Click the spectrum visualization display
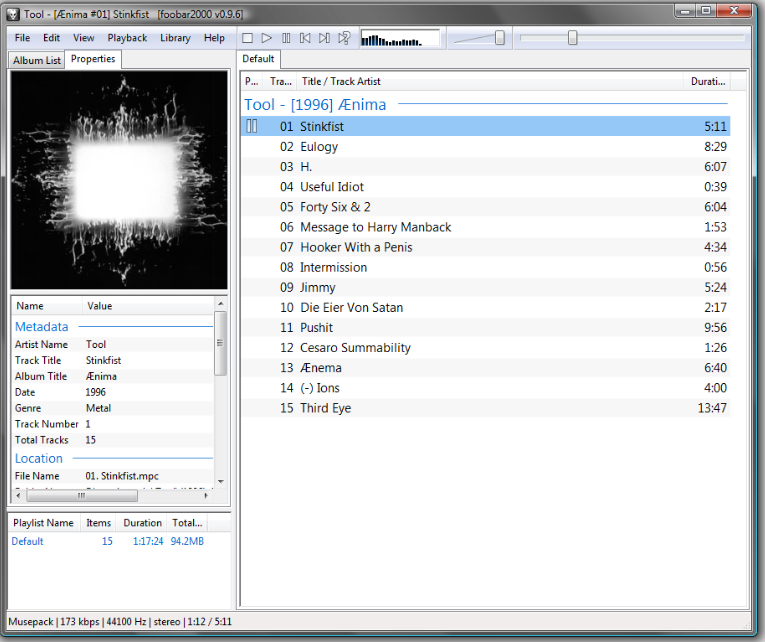This screenshot has height=642, width=765. (399, 39)
